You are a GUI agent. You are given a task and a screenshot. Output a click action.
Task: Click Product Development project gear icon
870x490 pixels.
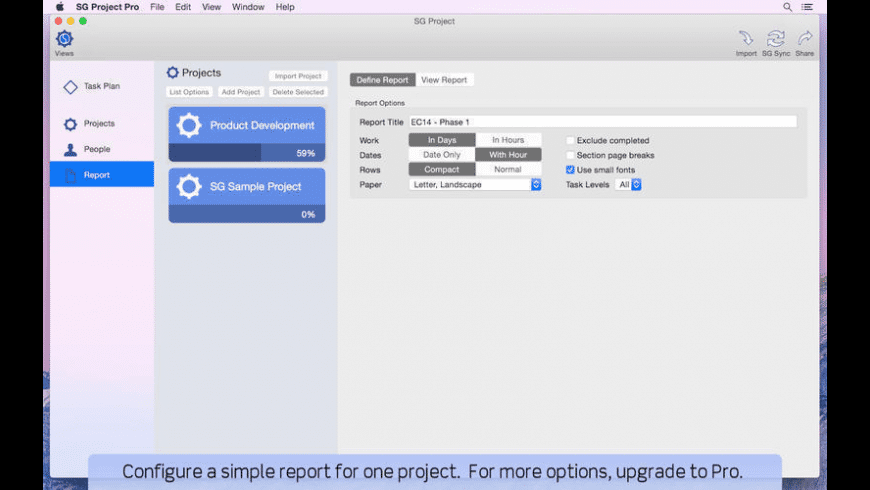point(189,125)
